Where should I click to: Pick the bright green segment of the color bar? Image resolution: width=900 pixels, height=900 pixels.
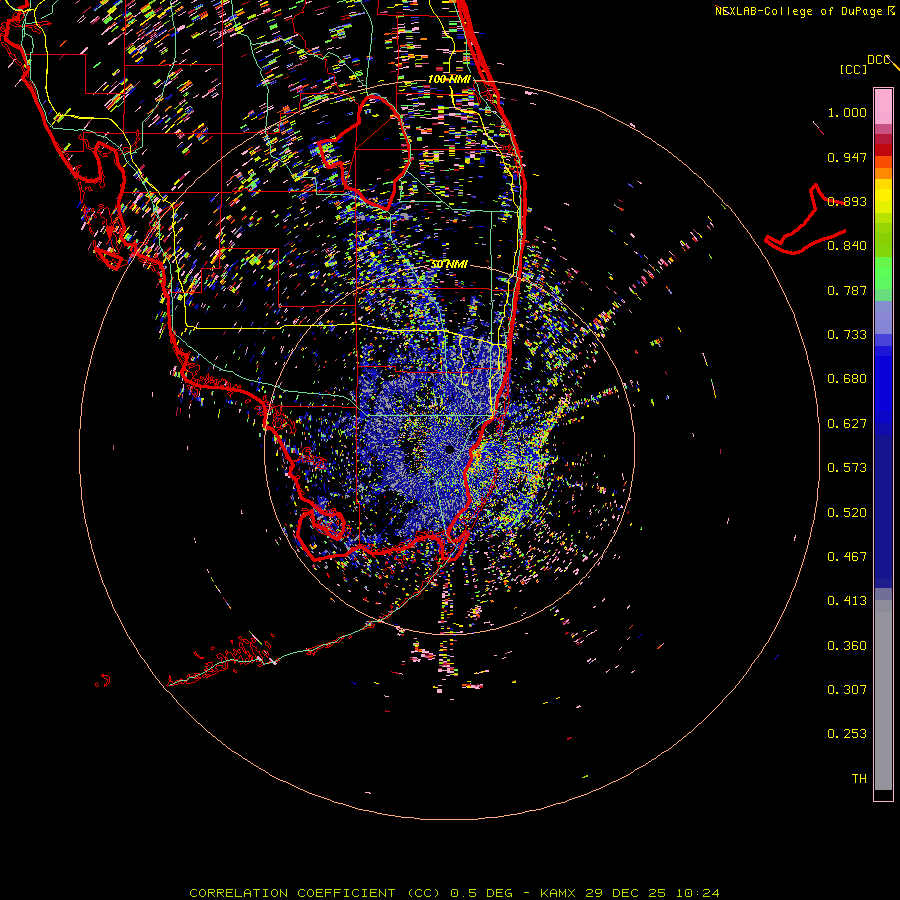tap(883, 273)
